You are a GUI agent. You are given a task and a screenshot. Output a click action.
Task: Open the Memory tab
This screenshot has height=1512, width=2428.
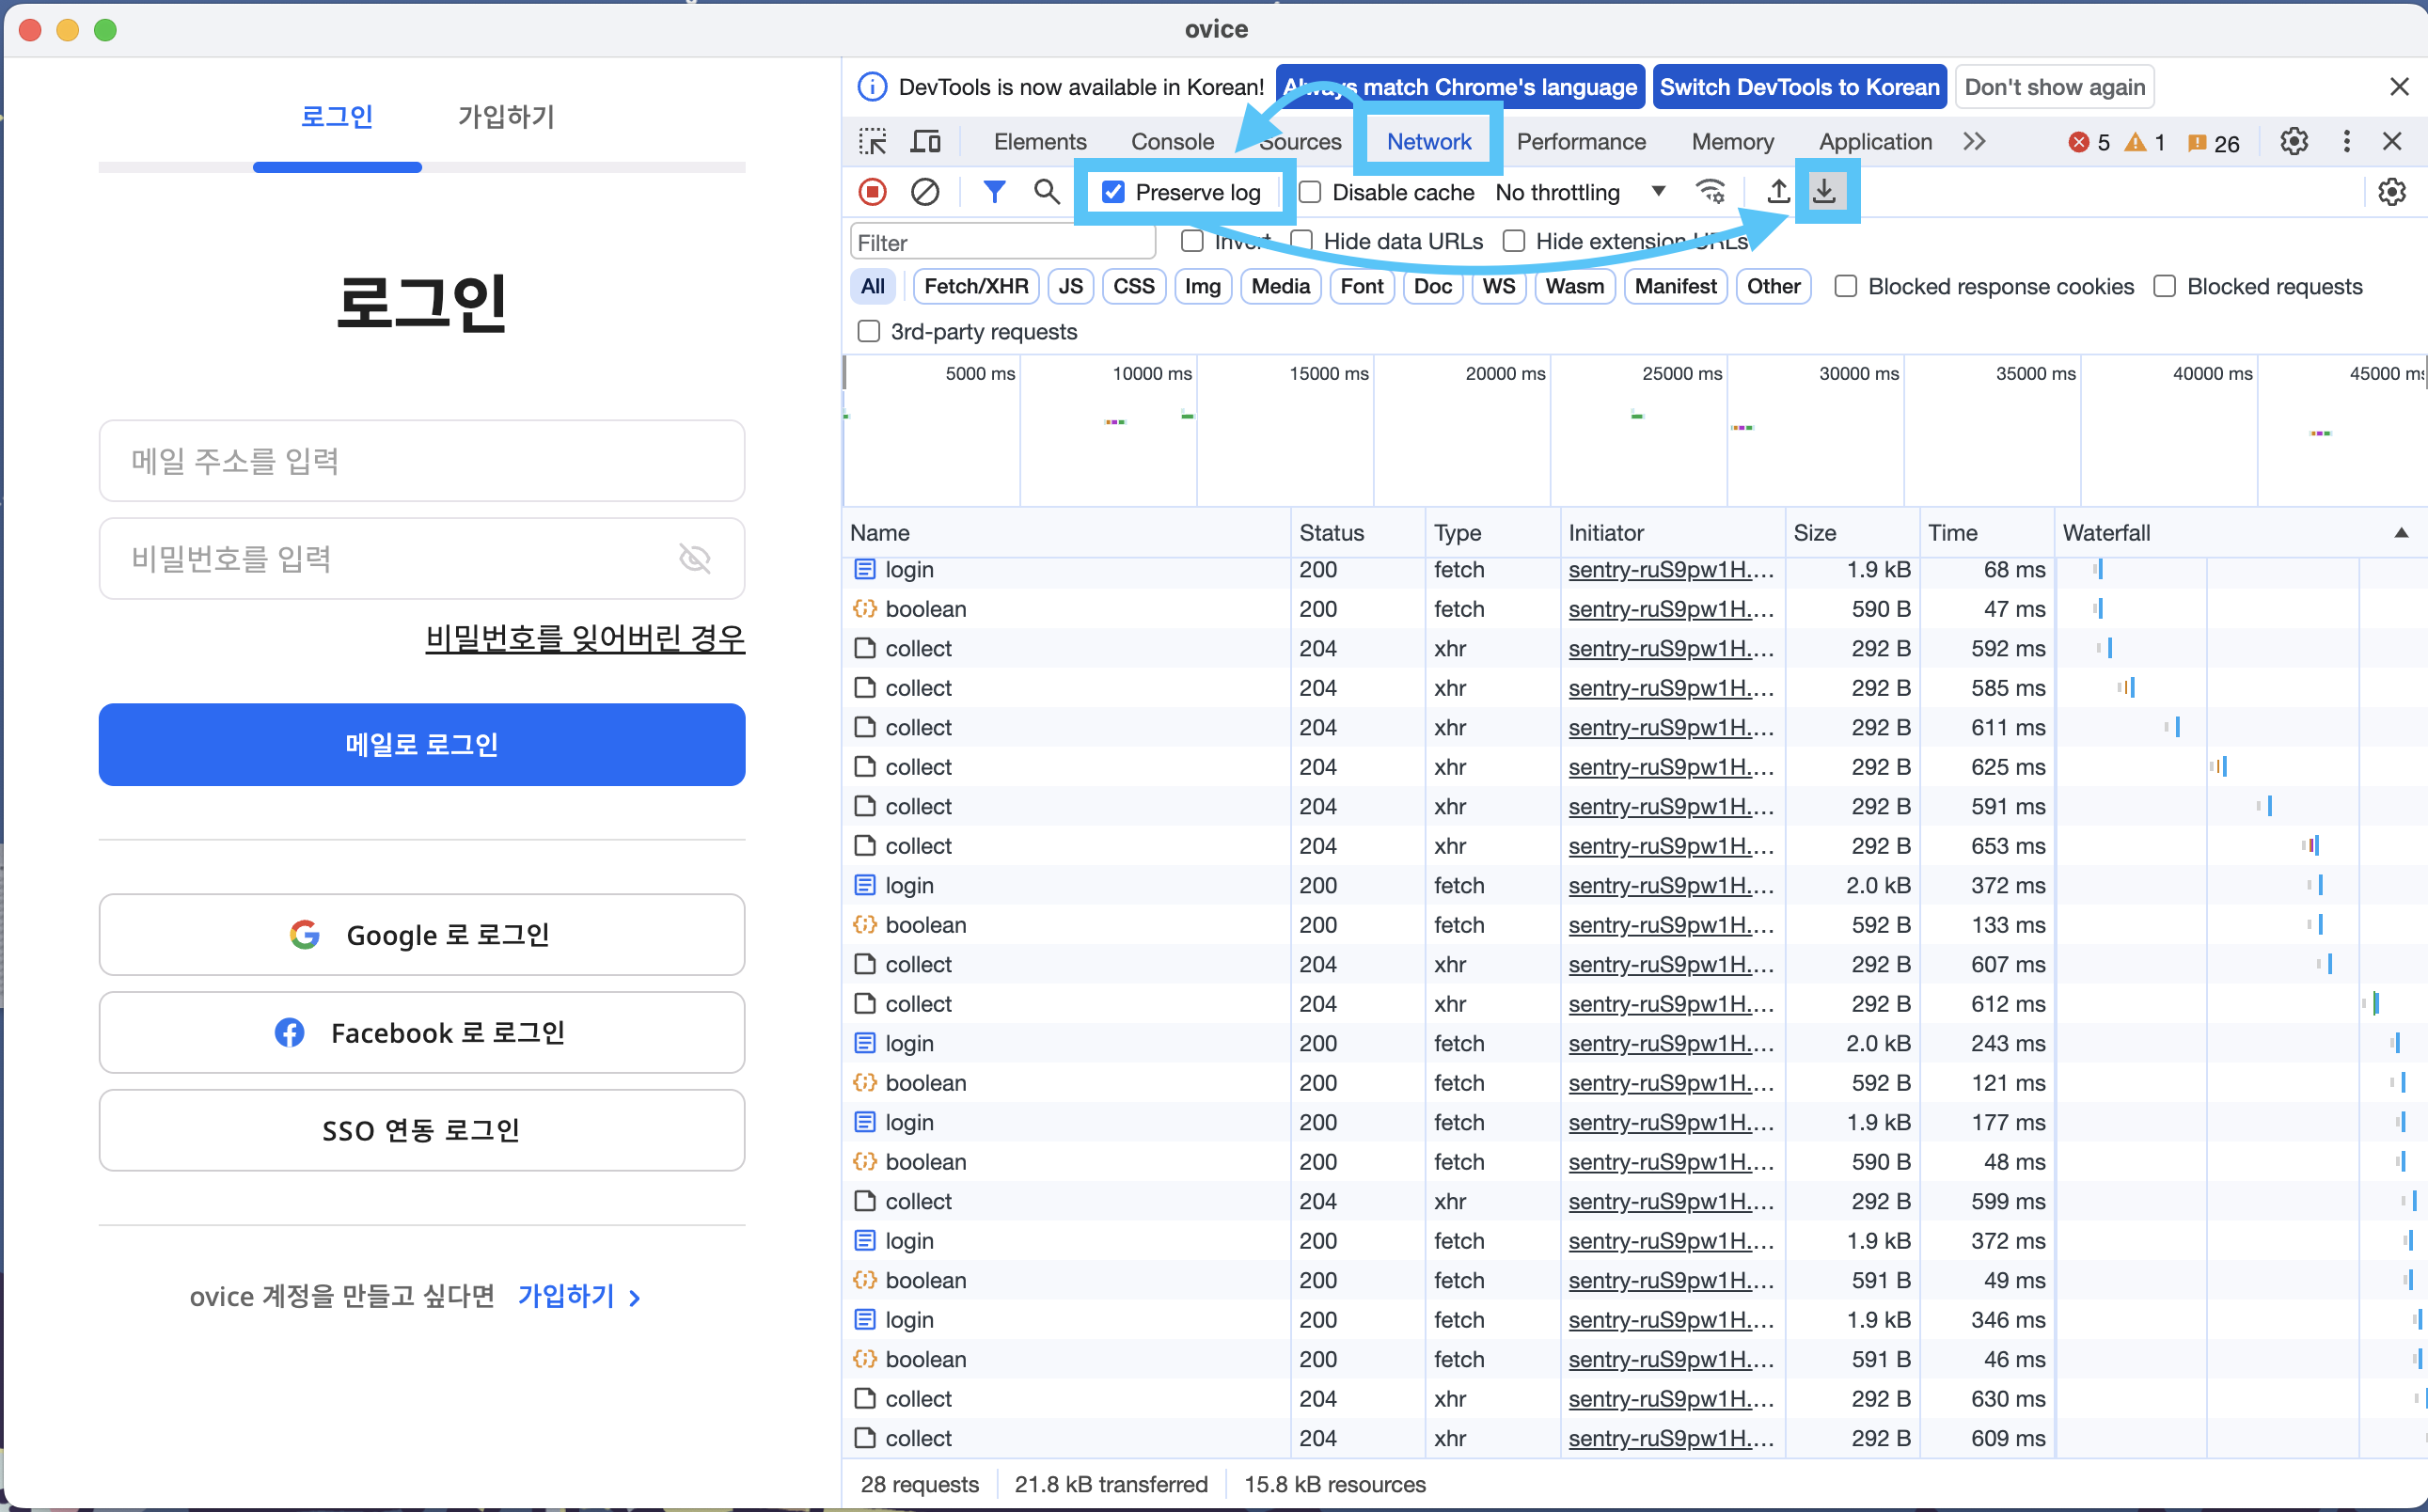[x=1732, y=142]
